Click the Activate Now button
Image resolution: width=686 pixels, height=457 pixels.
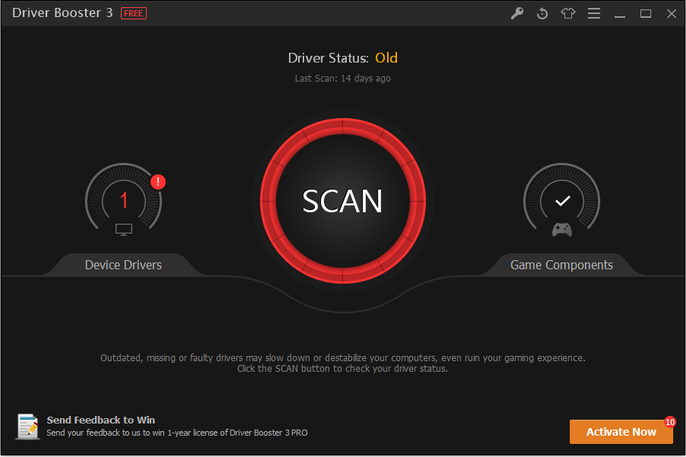621,432
